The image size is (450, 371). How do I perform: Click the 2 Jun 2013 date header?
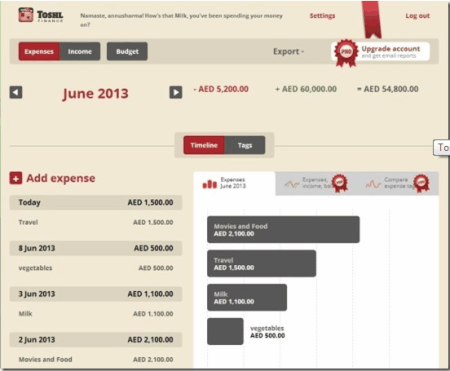(96, 339)
